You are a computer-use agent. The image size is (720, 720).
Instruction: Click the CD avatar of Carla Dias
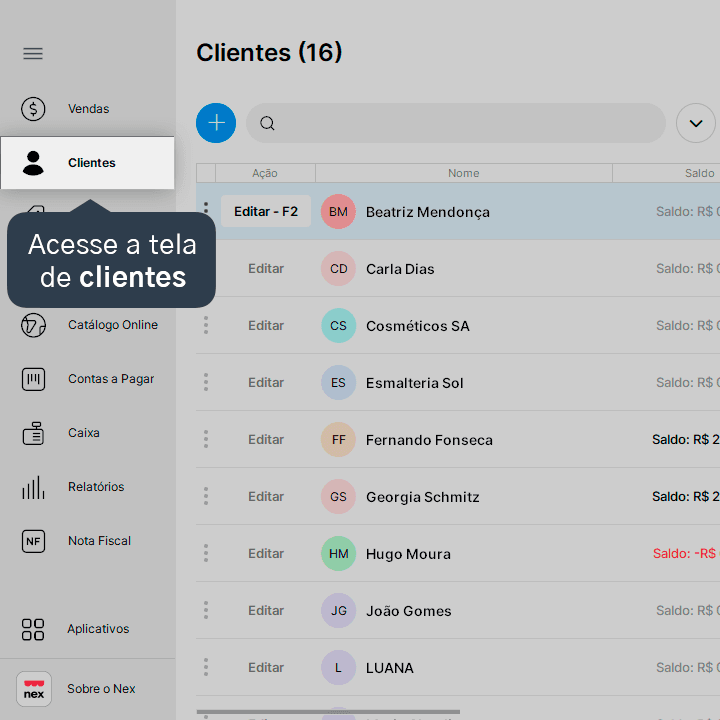click(x=338, y=269)
